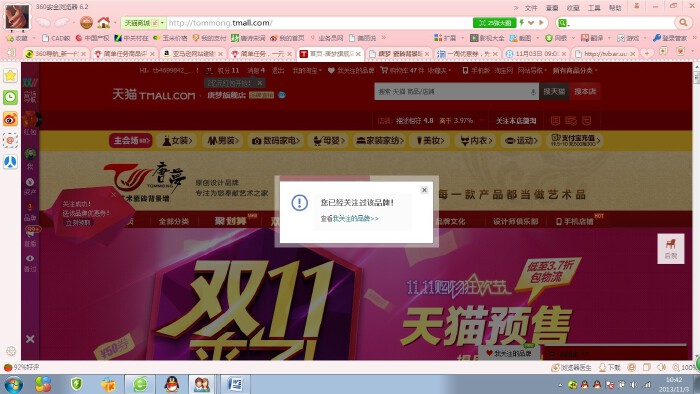This screenshot has width=700, height=394.
Task: Open the 数码家电 category
Action: [276, 141]
